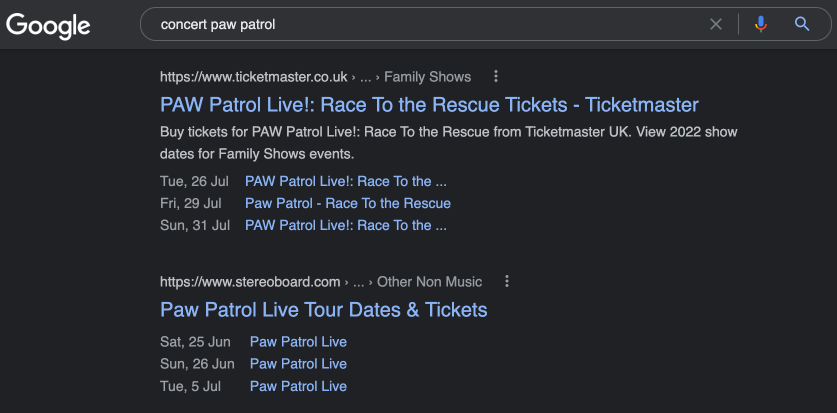Image resolution: width=837 pixels, height=413 pixels.
Task: Open the Tue, 5 Jul Paw Patrol Live link
Action: point(298,386)
